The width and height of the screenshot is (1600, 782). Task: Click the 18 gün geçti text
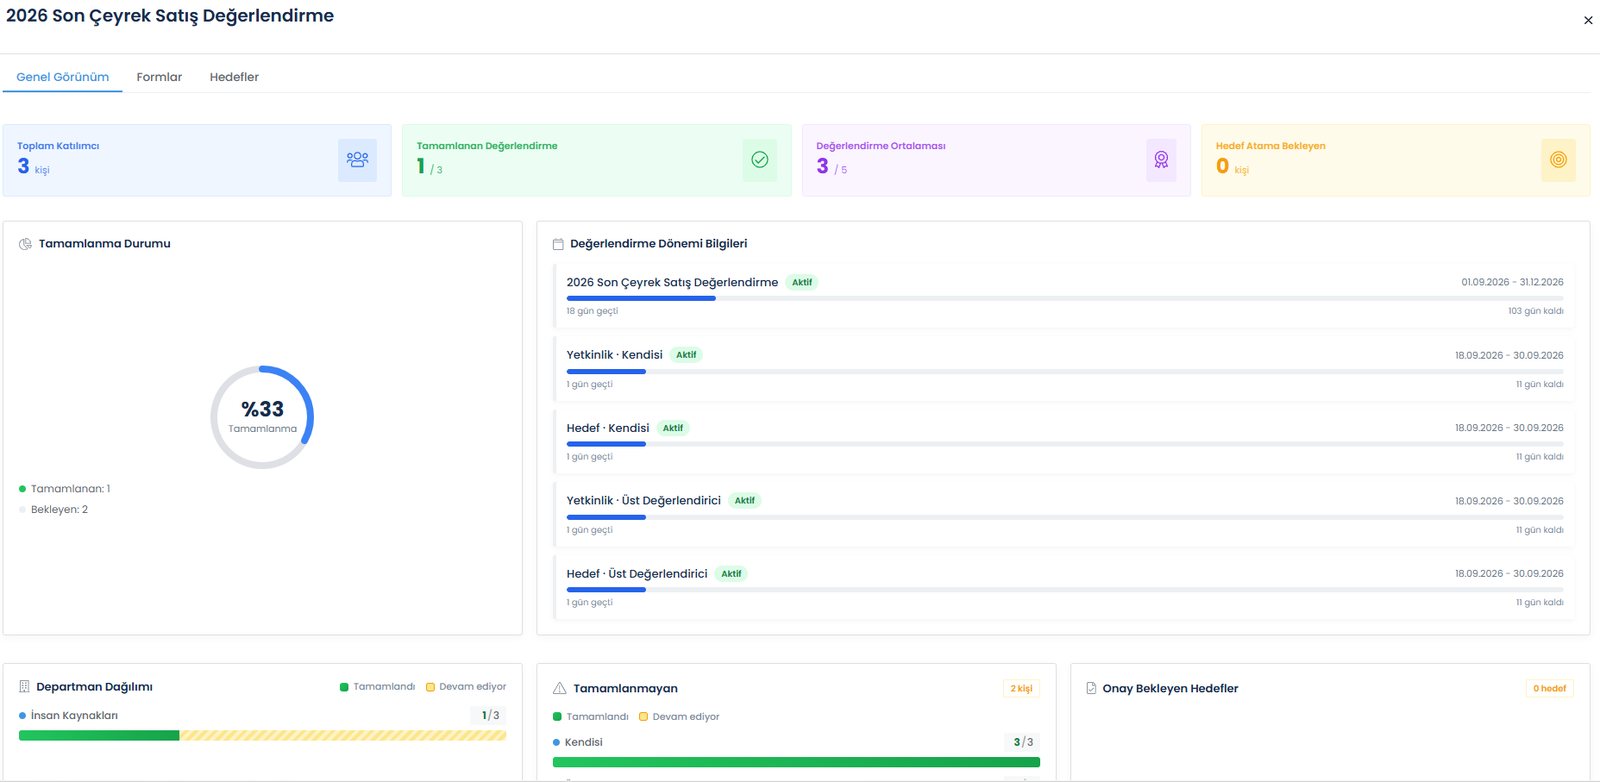tap(592, 311)
